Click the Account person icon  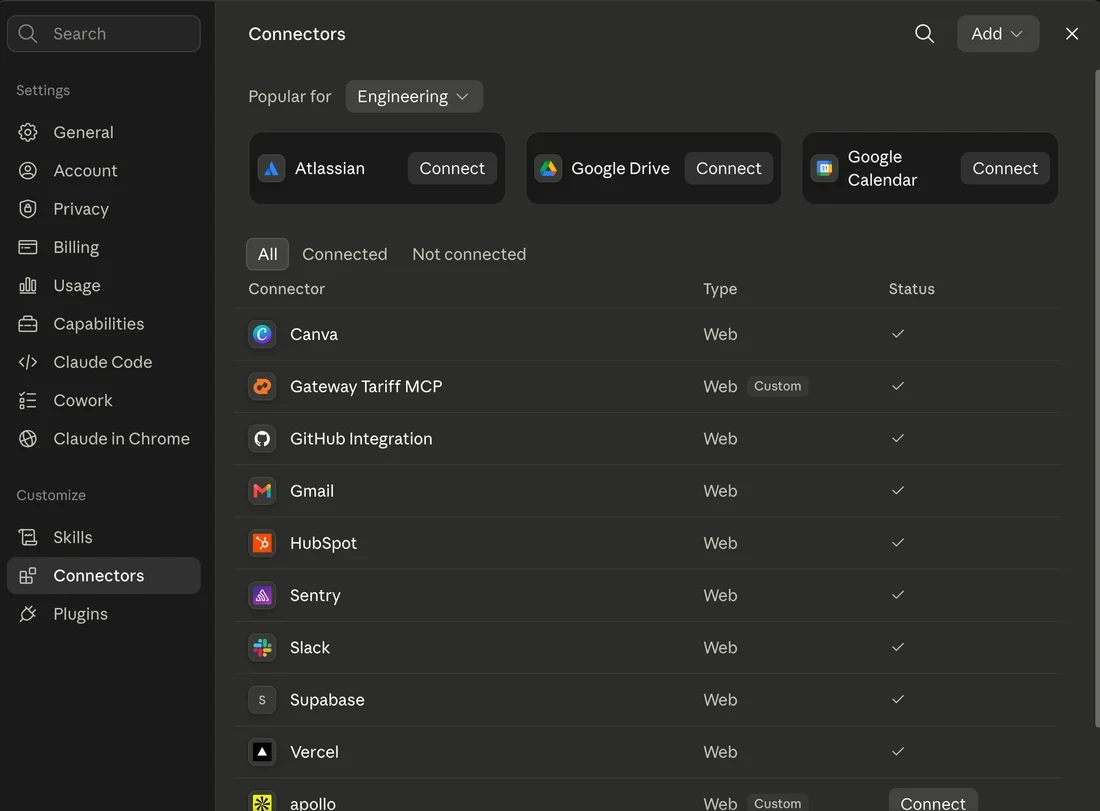27,170
